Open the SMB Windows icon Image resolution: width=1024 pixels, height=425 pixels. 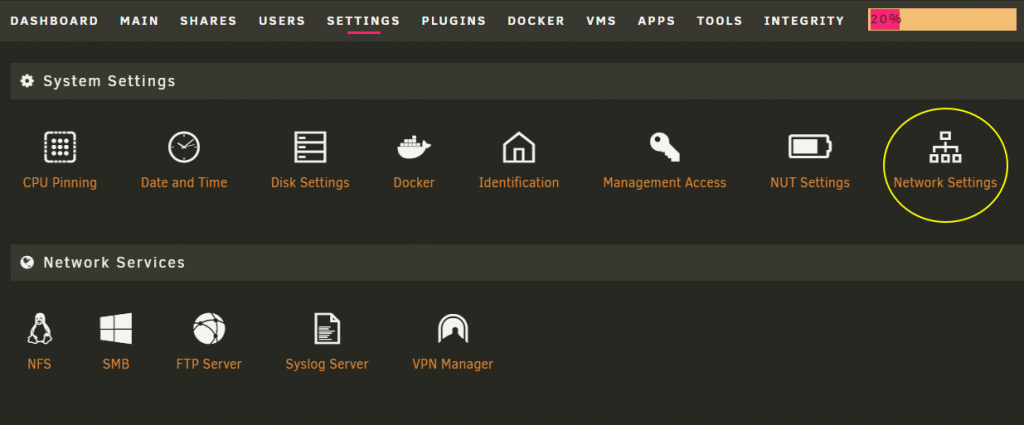[x=116, y=328]
